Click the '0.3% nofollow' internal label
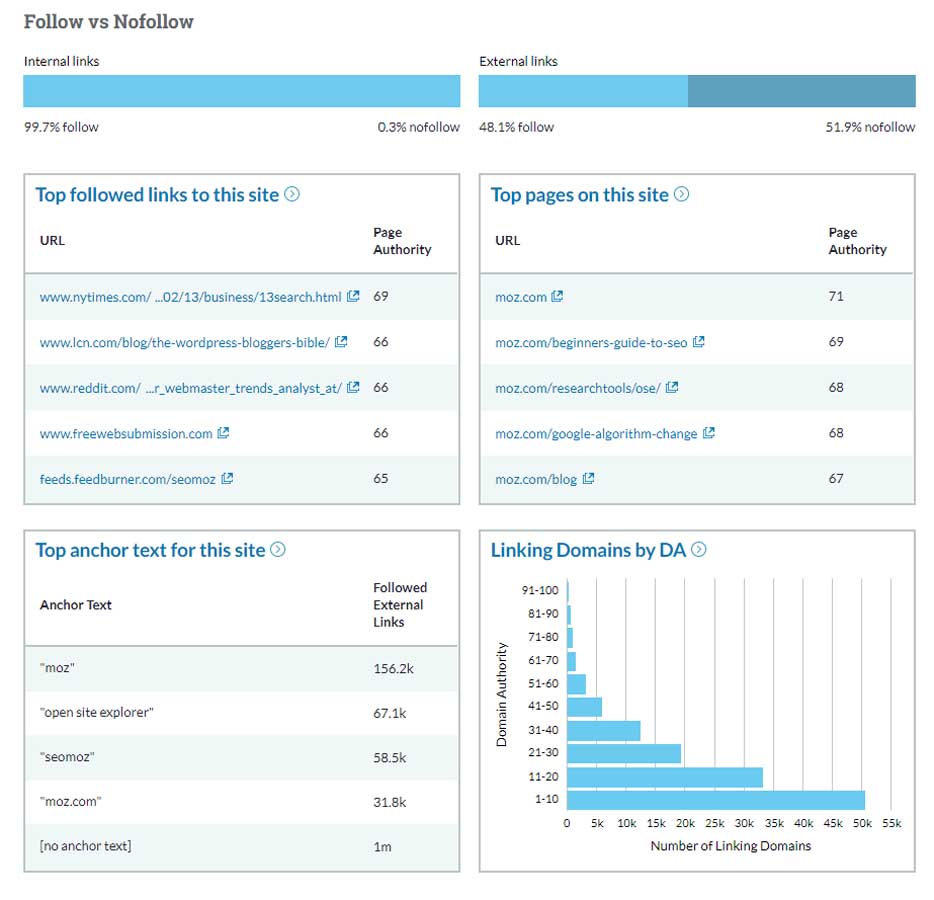Image resolution: width=934 pixels, height=900 pixels. point(418,127)
